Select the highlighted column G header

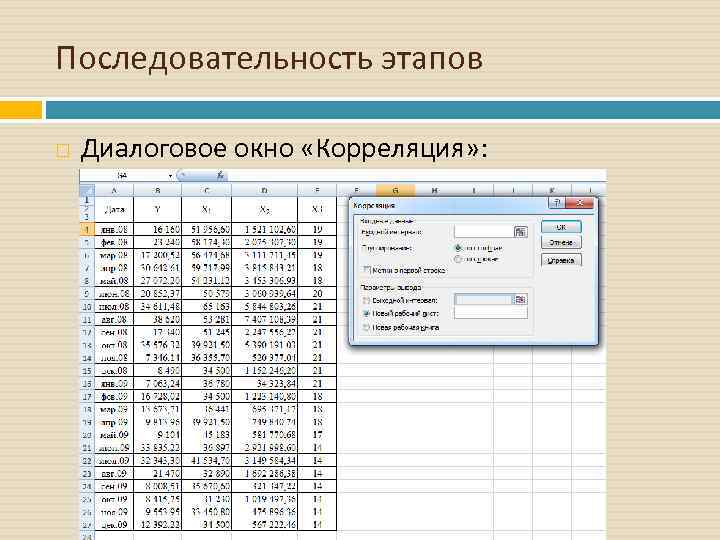pos(395,190)
